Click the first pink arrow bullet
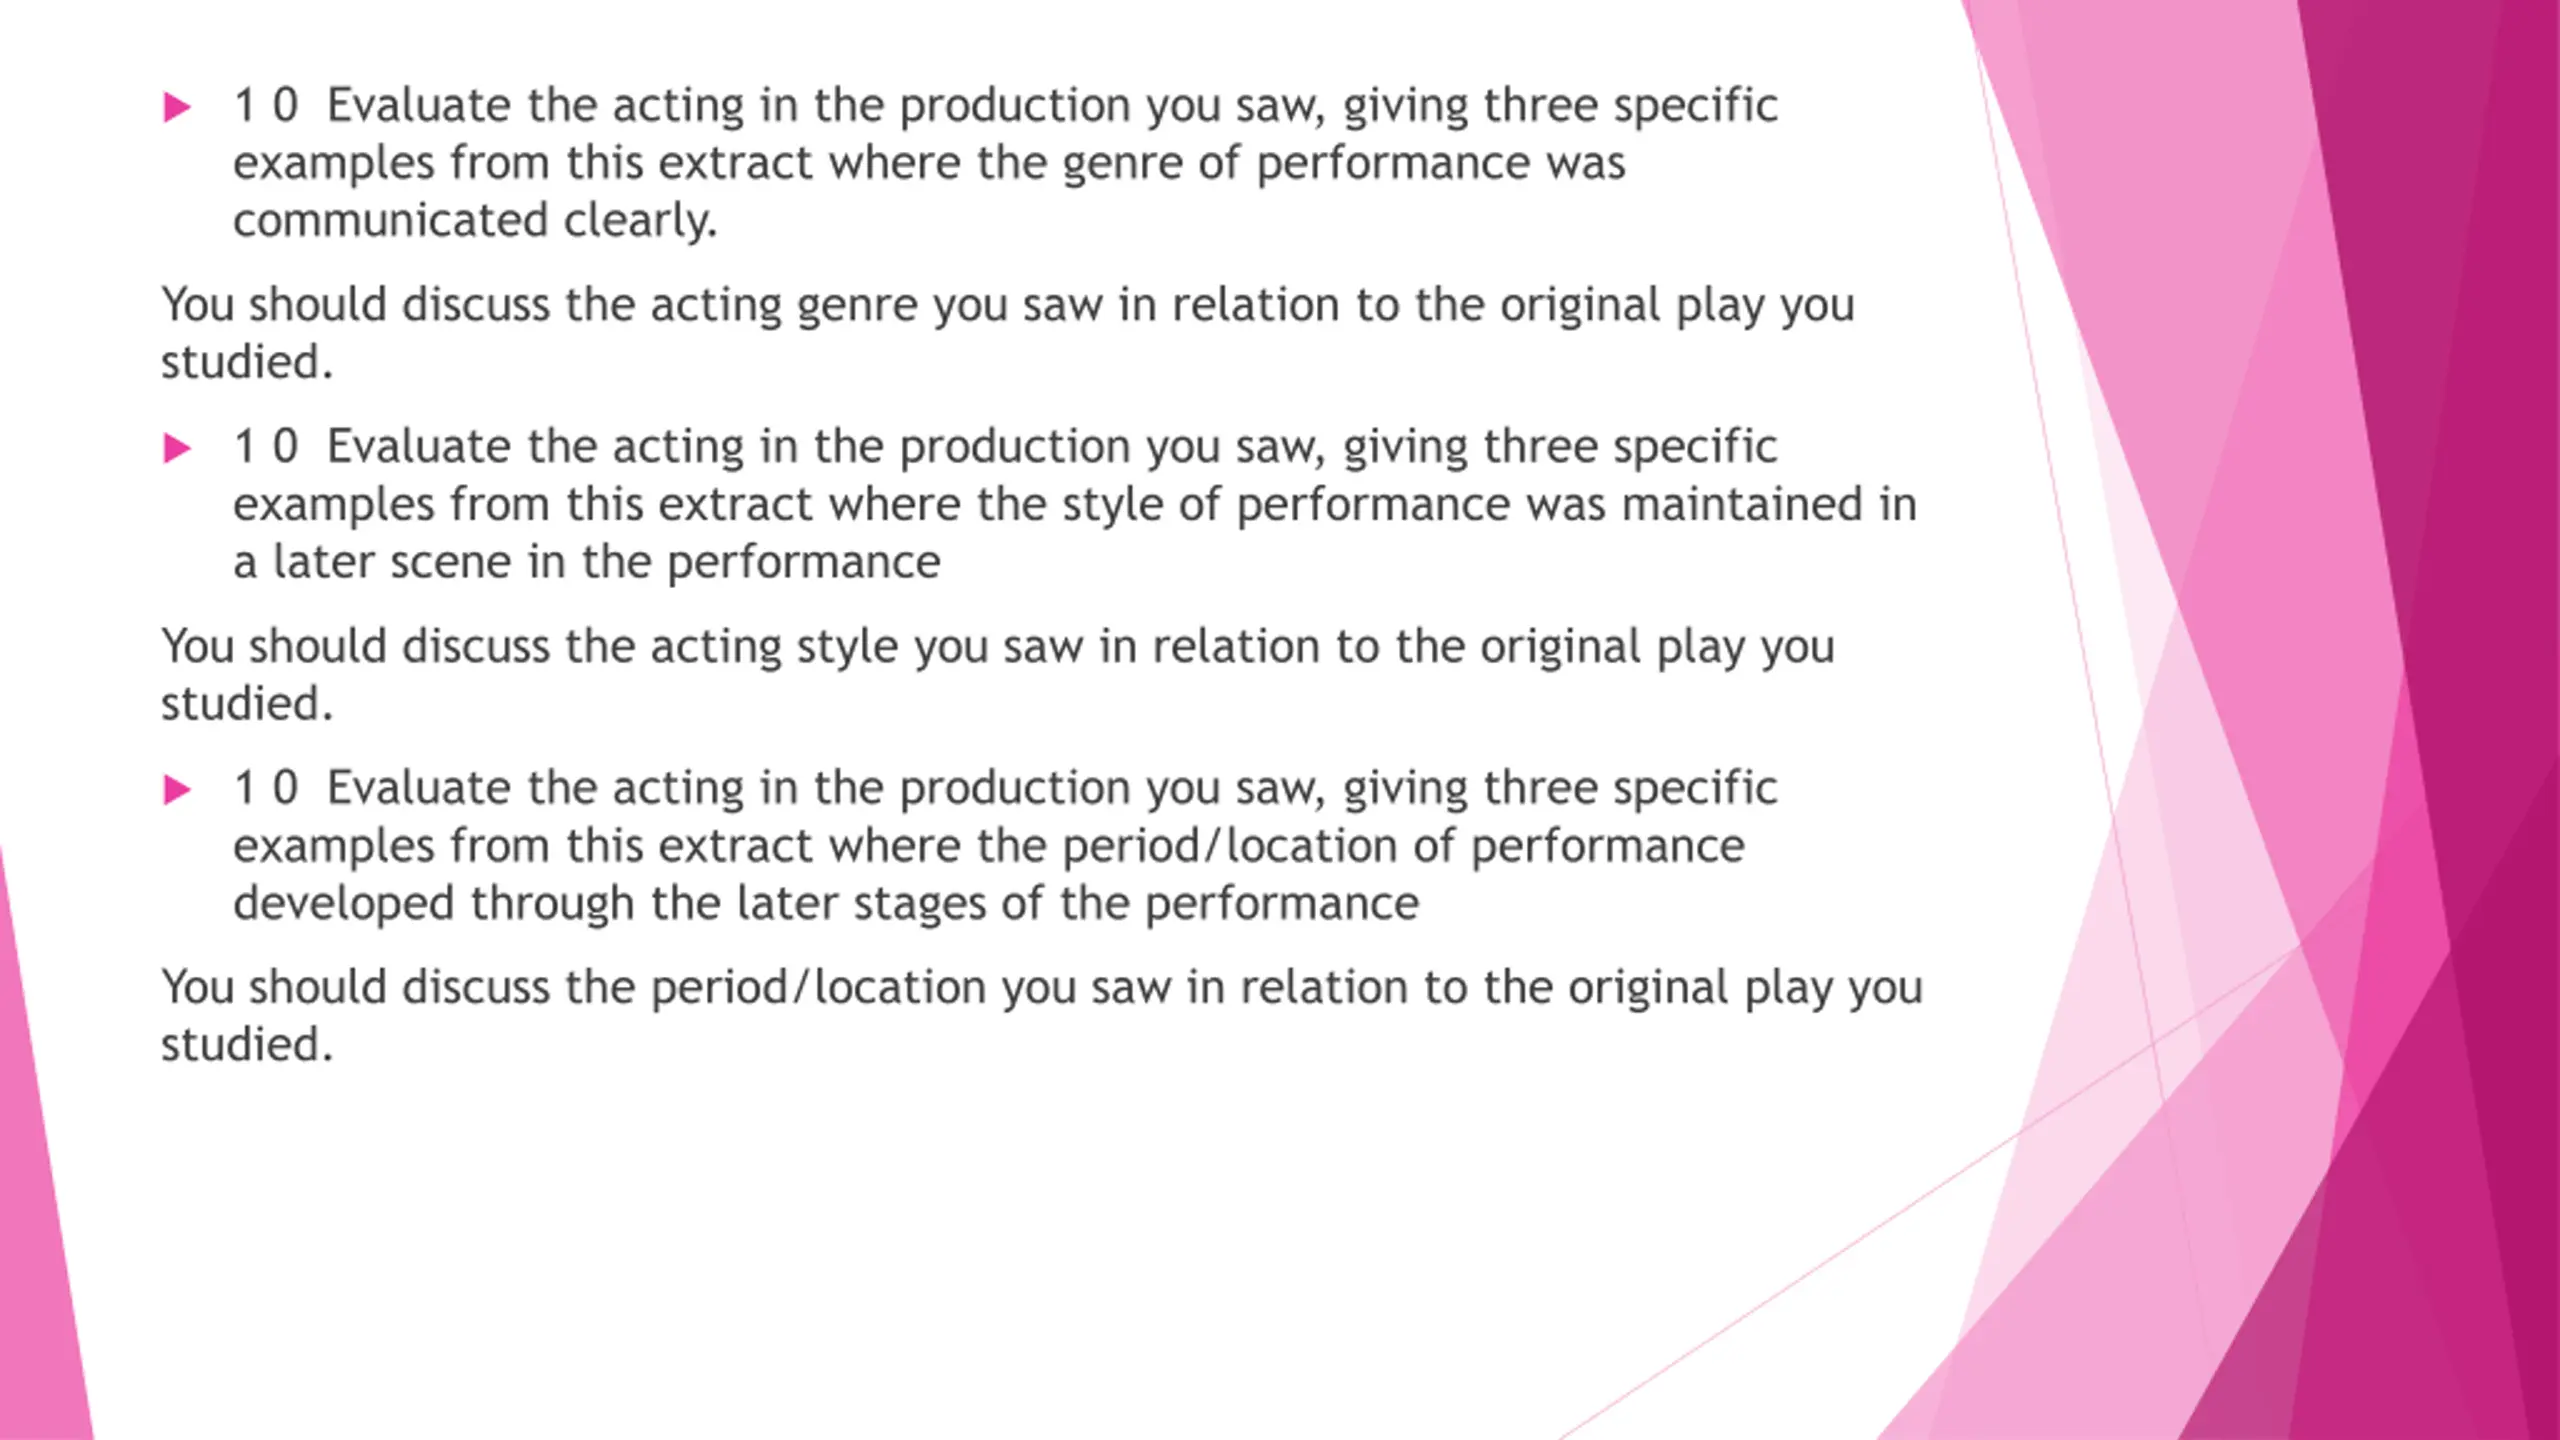The height and width of the screenshot is (1440, 2560). click(177, 108)
